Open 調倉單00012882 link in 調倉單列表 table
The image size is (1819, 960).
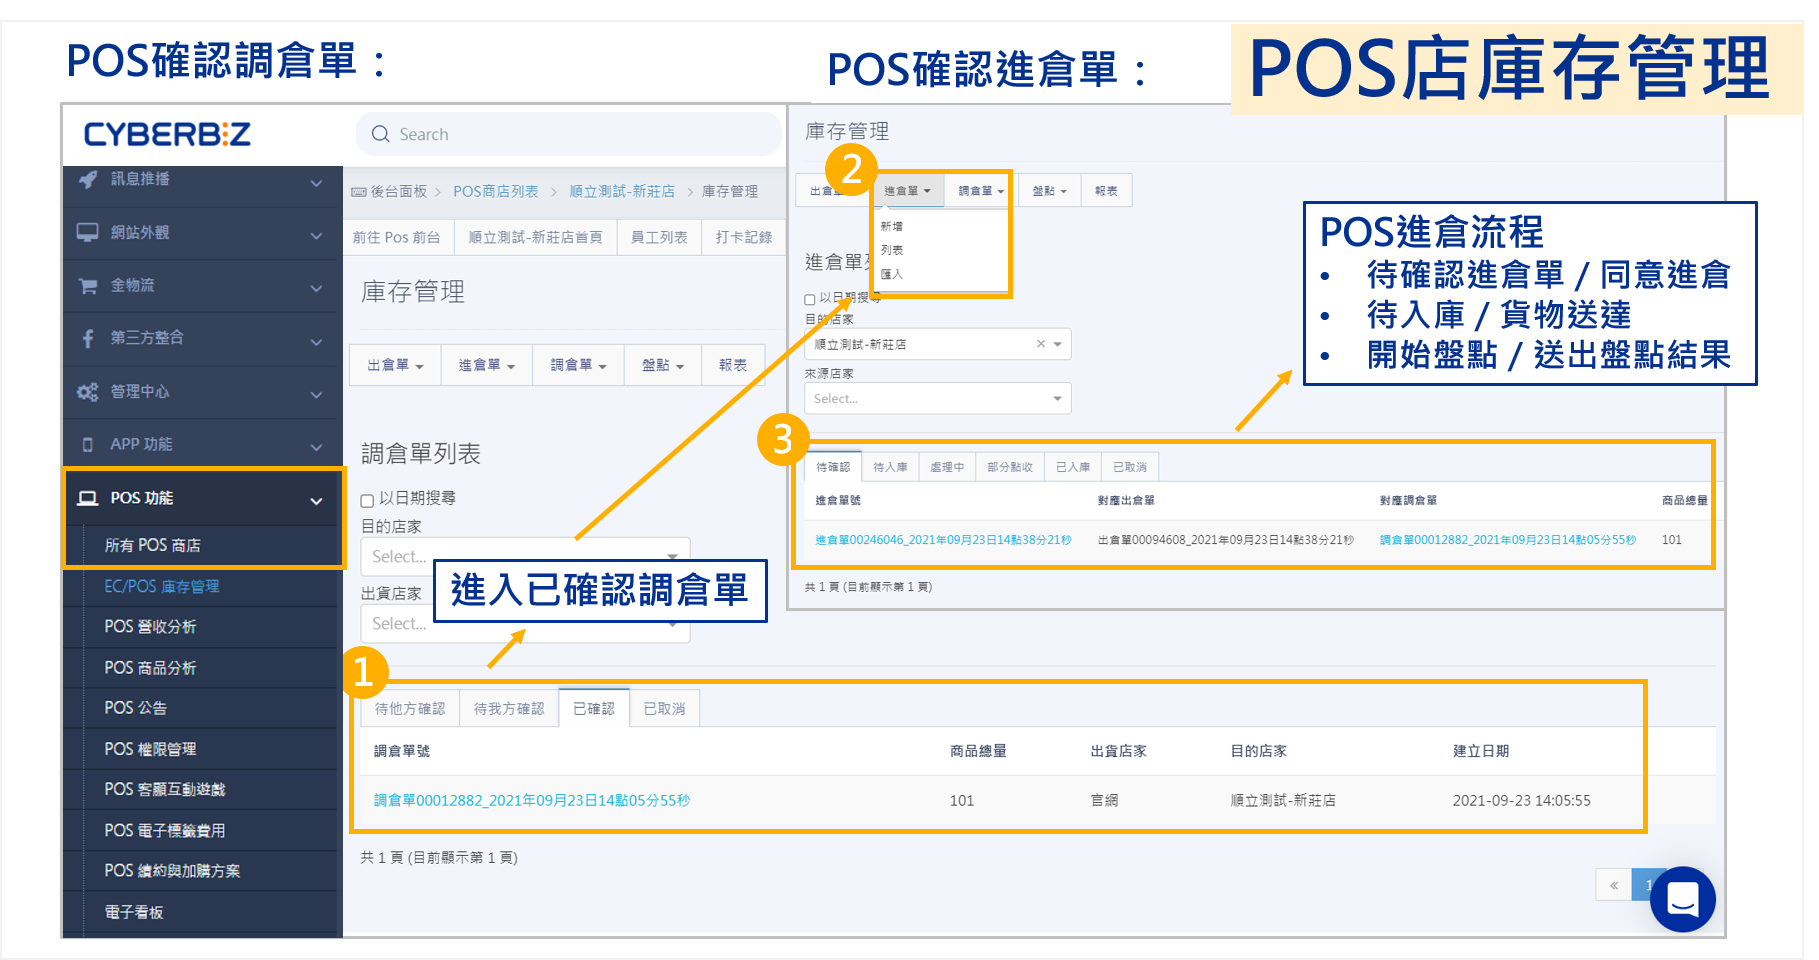532,800
